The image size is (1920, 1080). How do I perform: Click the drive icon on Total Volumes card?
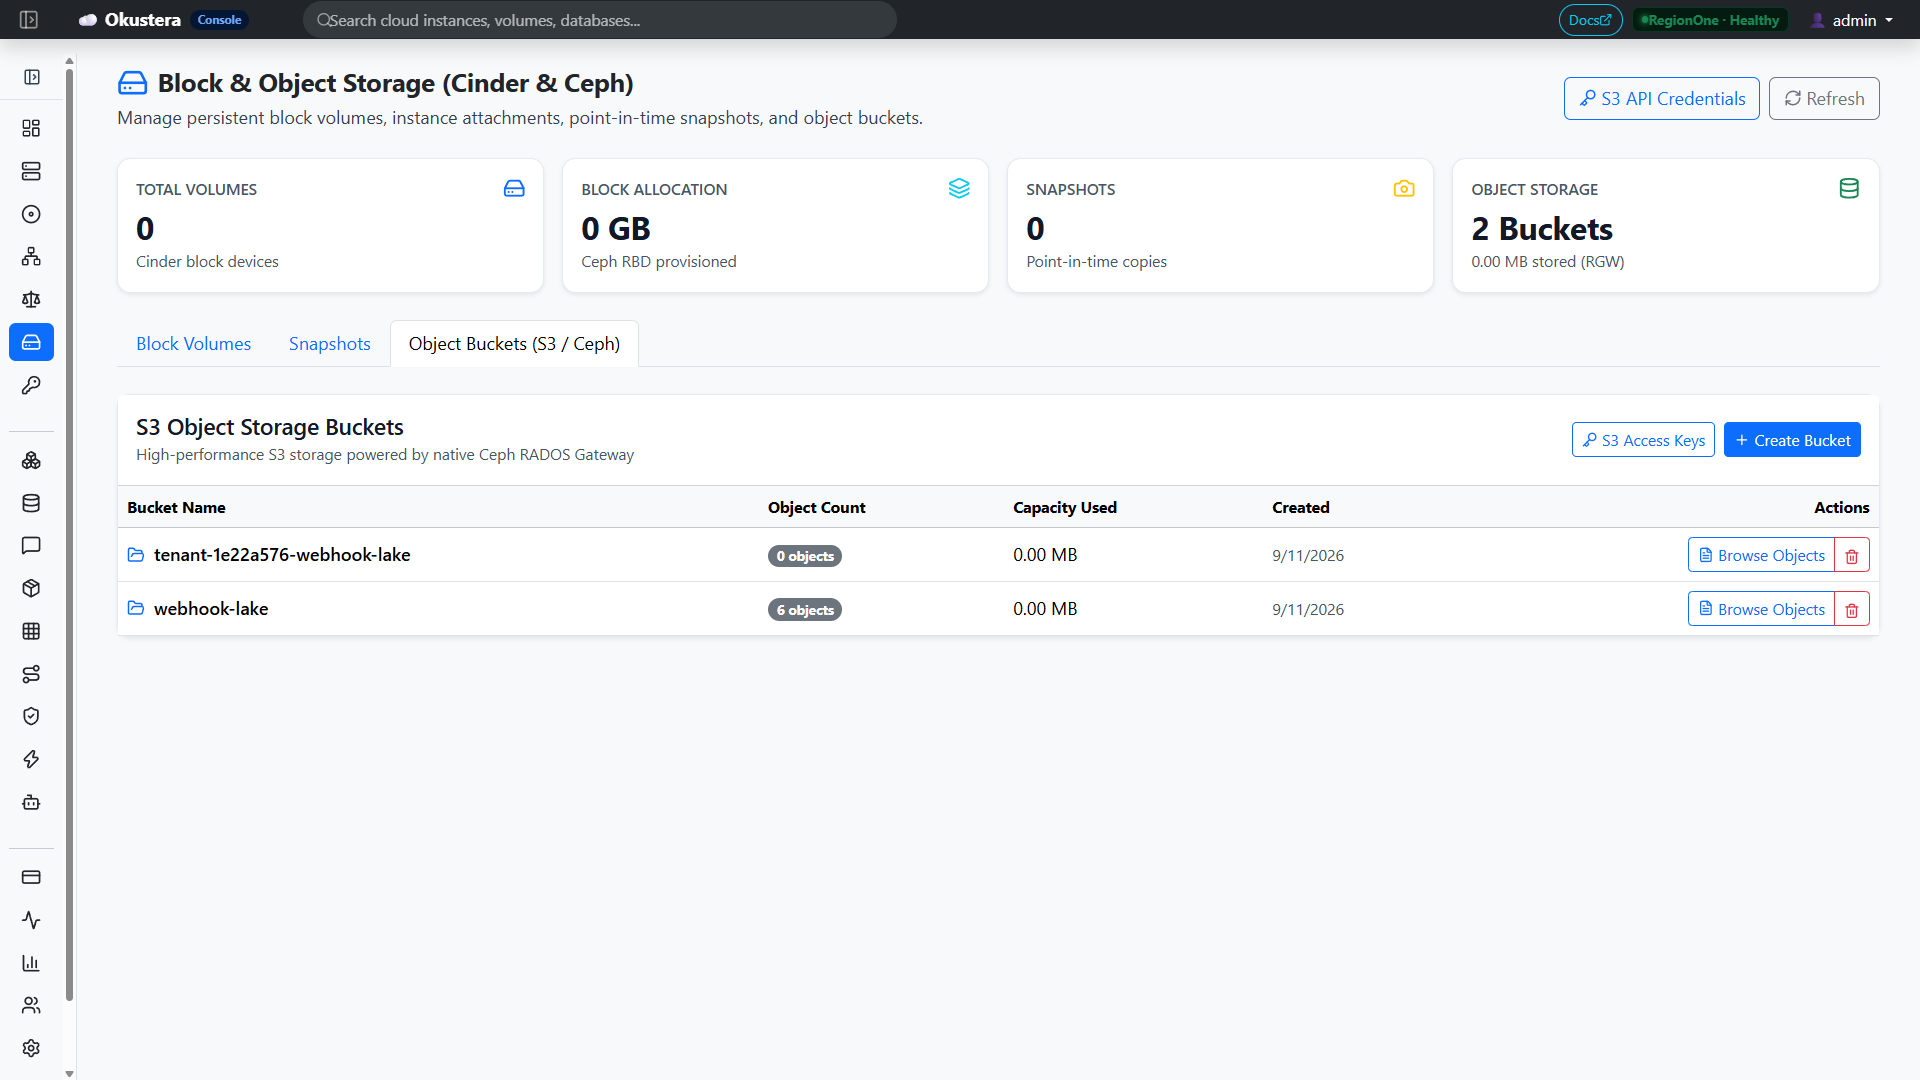[x=514, y=188]
